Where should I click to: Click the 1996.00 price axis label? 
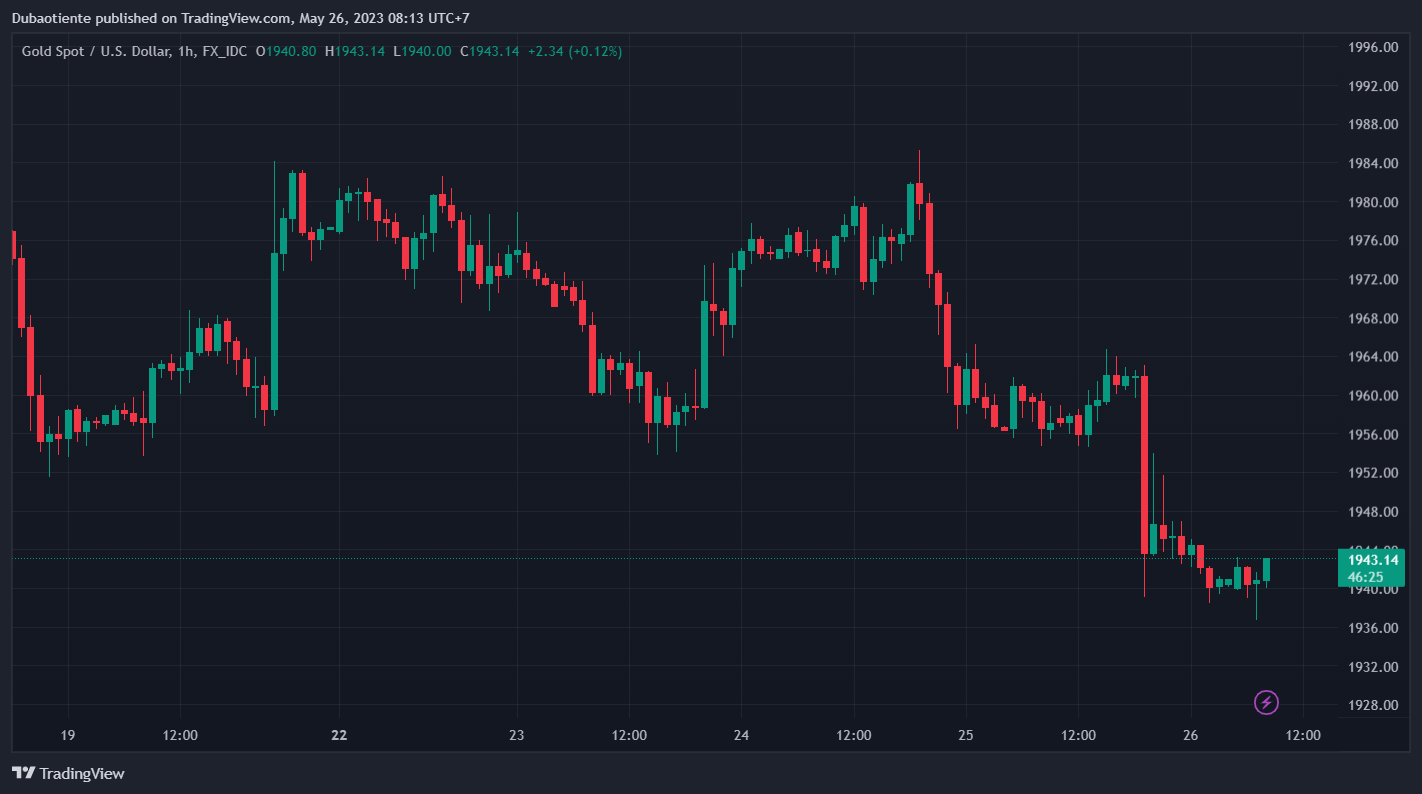click(x=1372, y=47)
